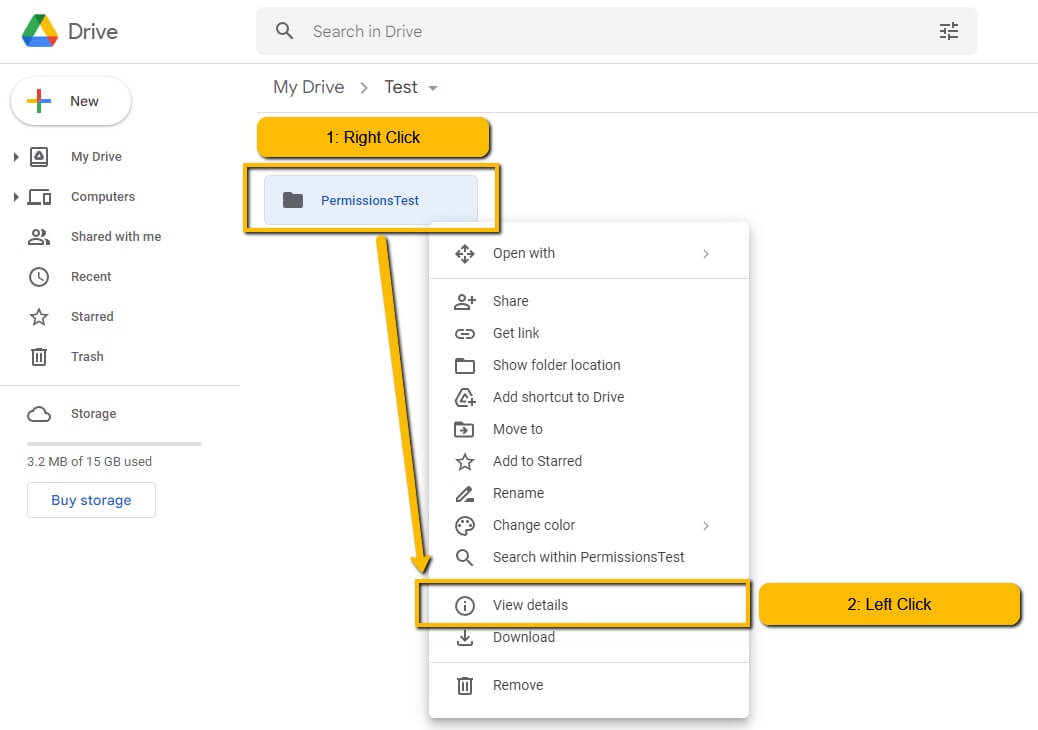Choose Add to Starred option
Viewport: 1038px width, 730px height.
[537, 461]
